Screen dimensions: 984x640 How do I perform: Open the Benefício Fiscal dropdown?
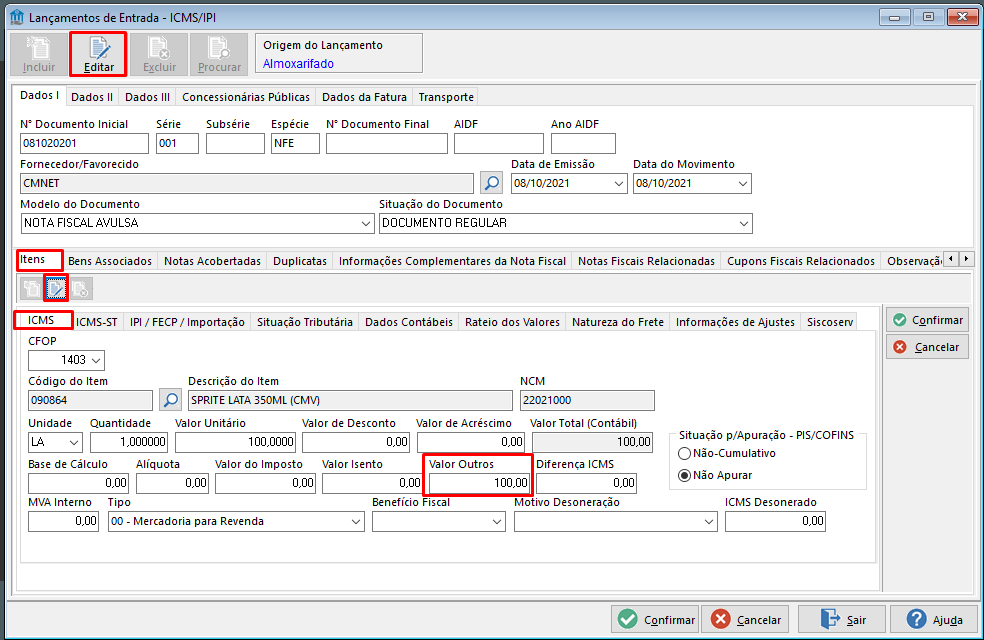[498, 521]
